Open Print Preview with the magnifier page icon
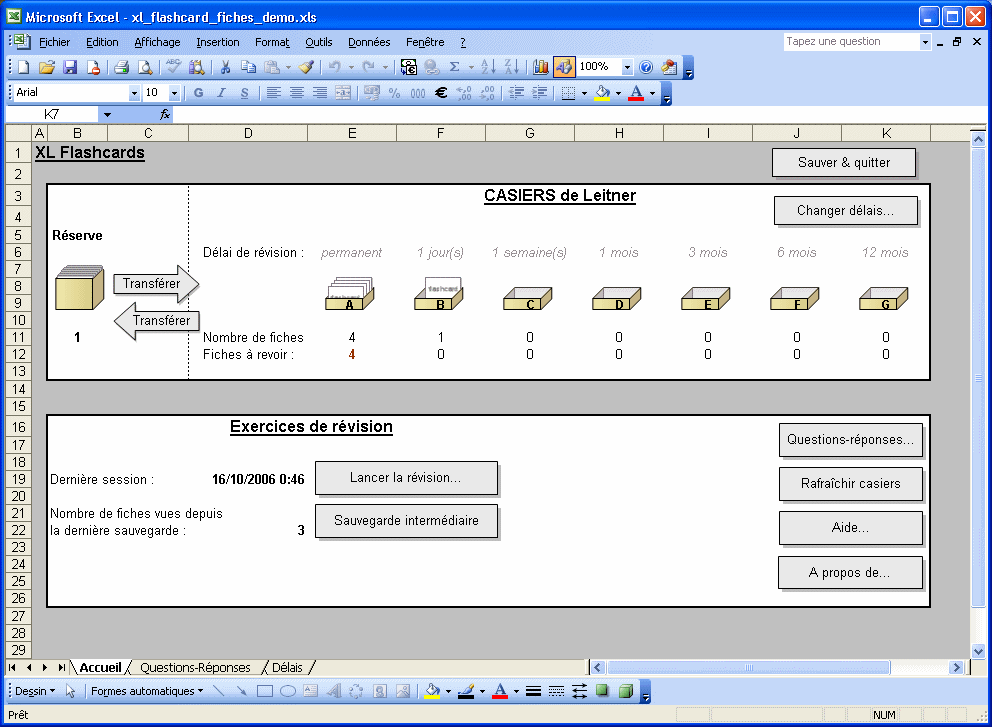 coord(145,67)
